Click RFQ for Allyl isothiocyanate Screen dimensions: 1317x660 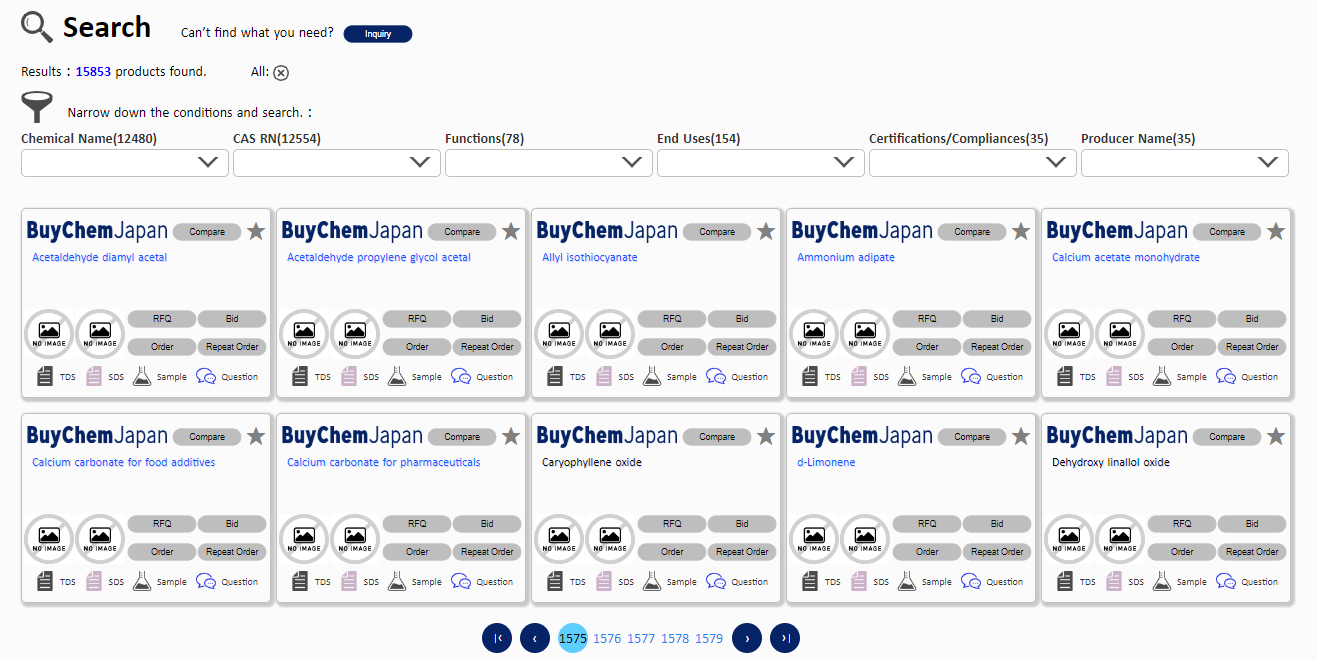[x=672, y=319]
